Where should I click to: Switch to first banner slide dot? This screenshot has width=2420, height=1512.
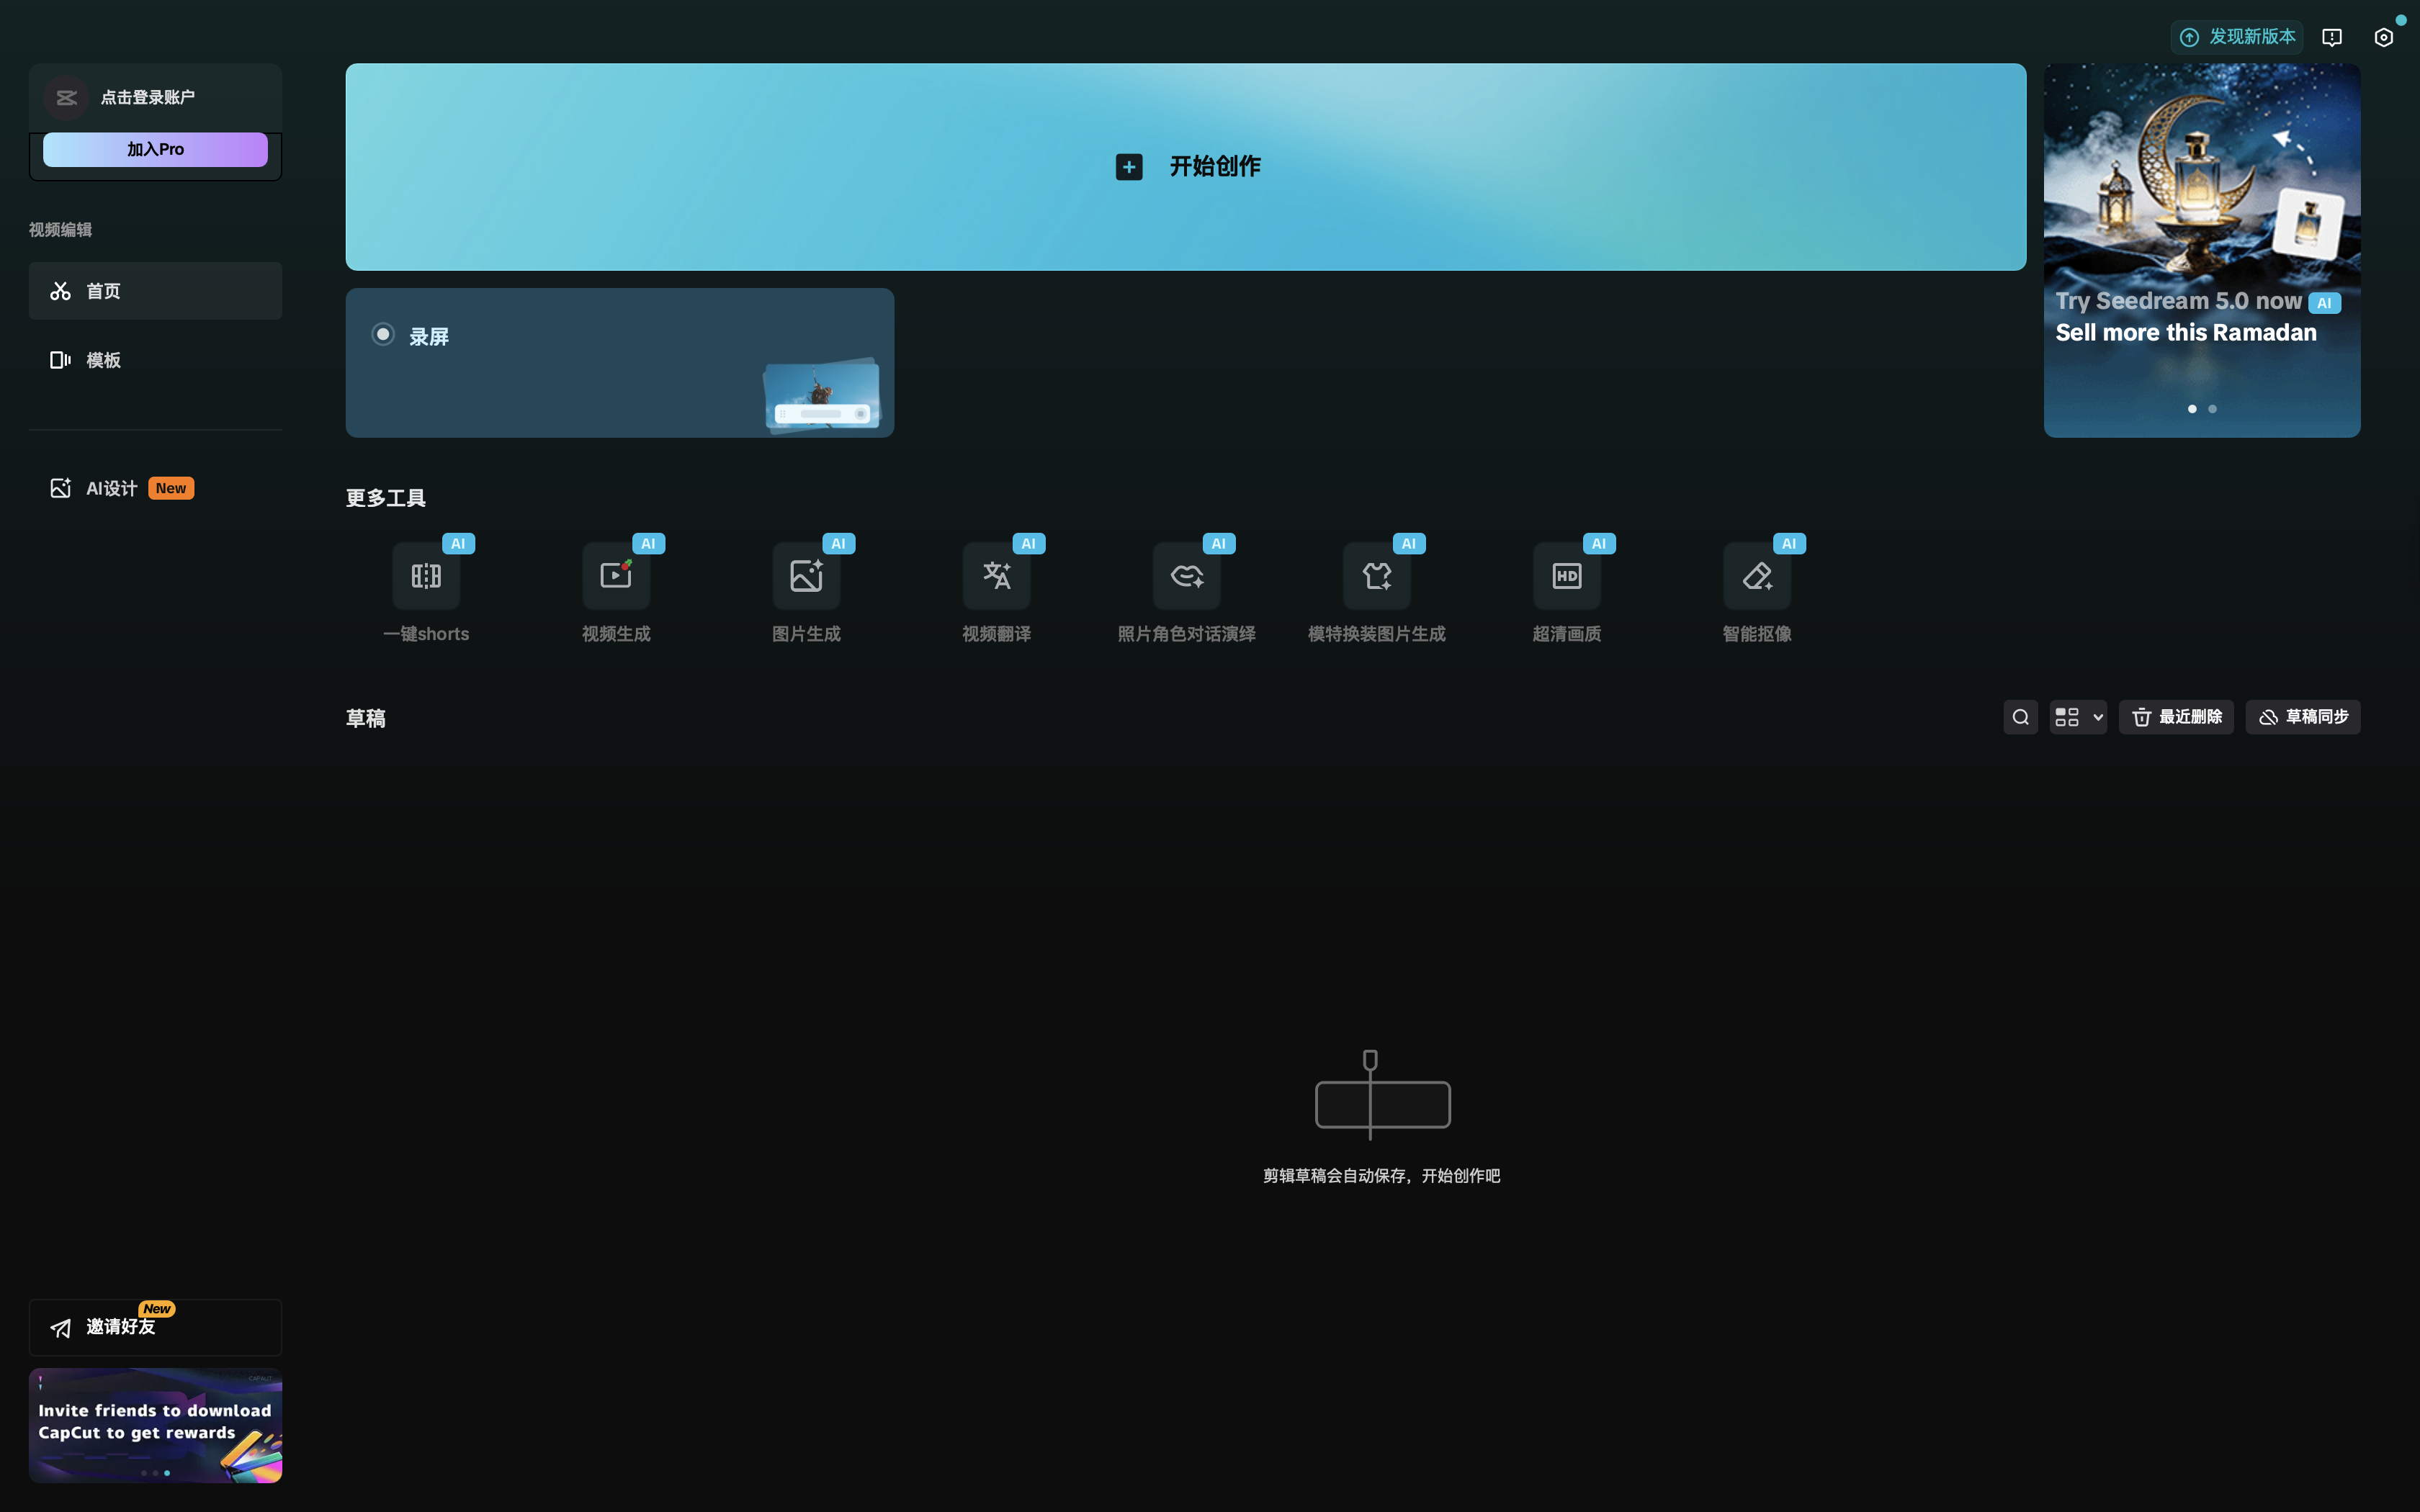2192,409
